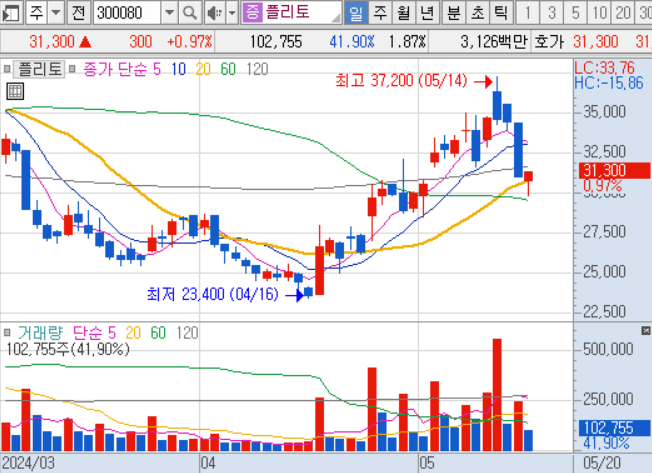Viewport: 652px width, 473px height.
Task: Switch to the 분 minute chart
Action: tap(454, 13)
